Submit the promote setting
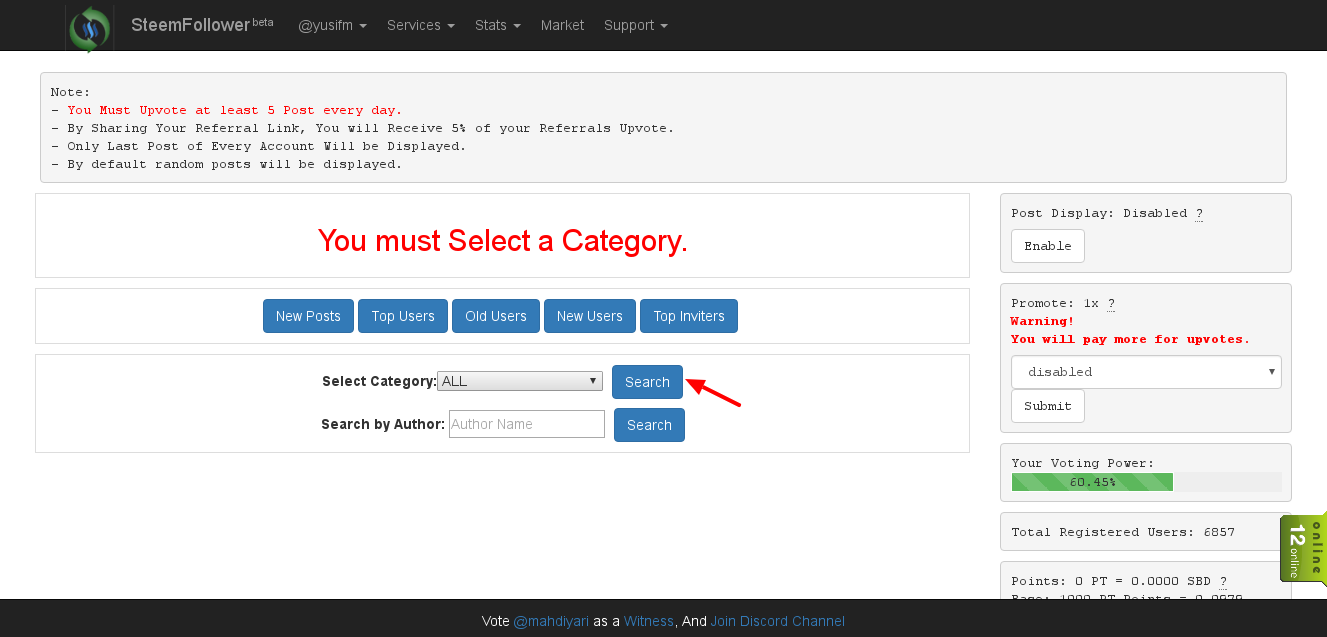 (1047, 405)
